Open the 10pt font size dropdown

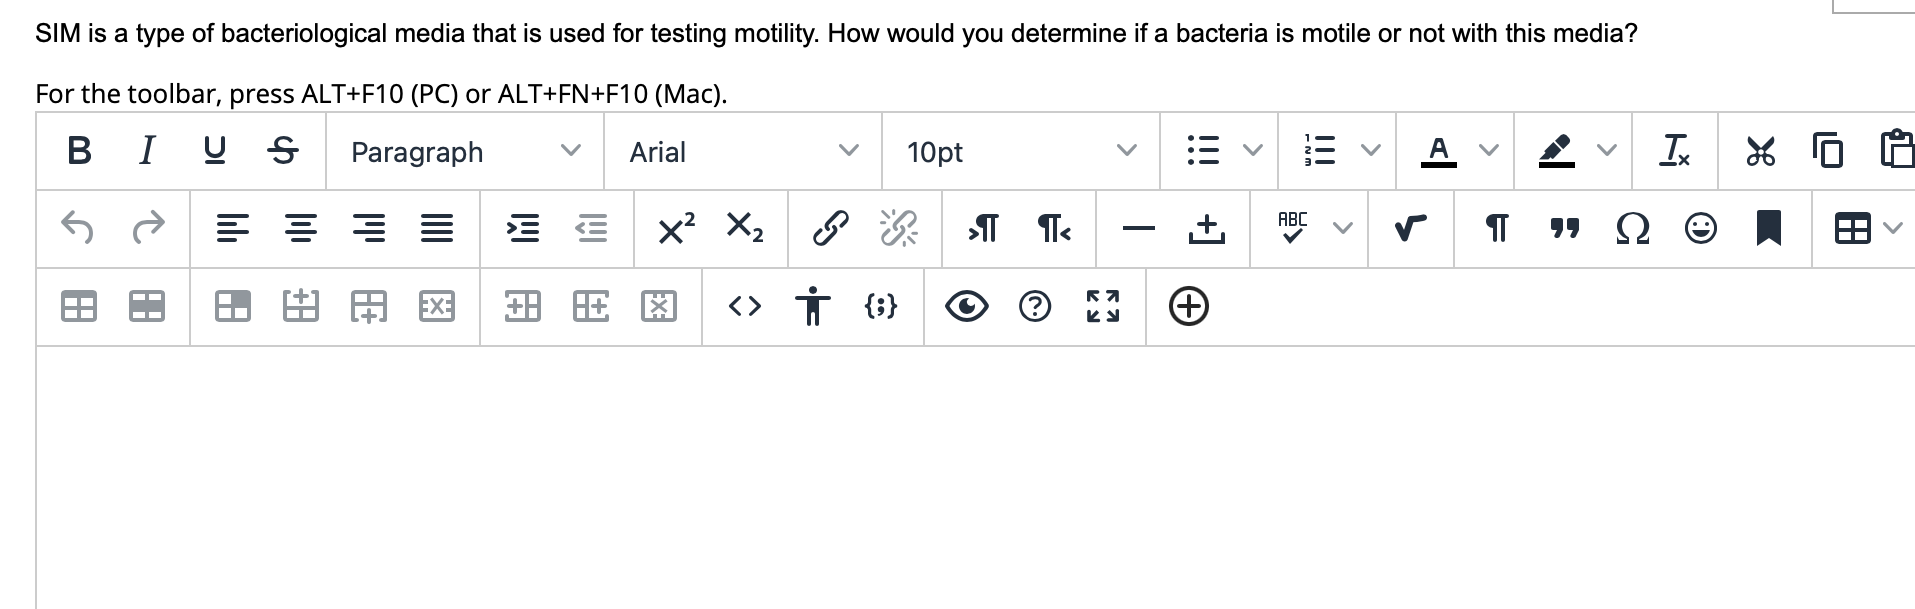(x=1020, y=151)
